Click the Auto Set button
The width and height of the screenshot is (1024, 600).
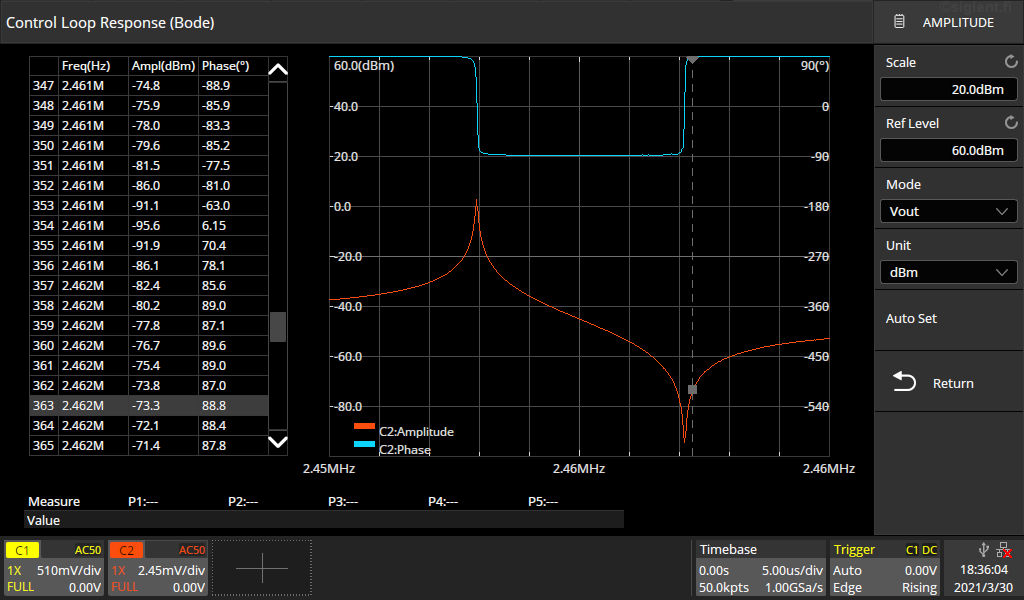pos(948,319)
